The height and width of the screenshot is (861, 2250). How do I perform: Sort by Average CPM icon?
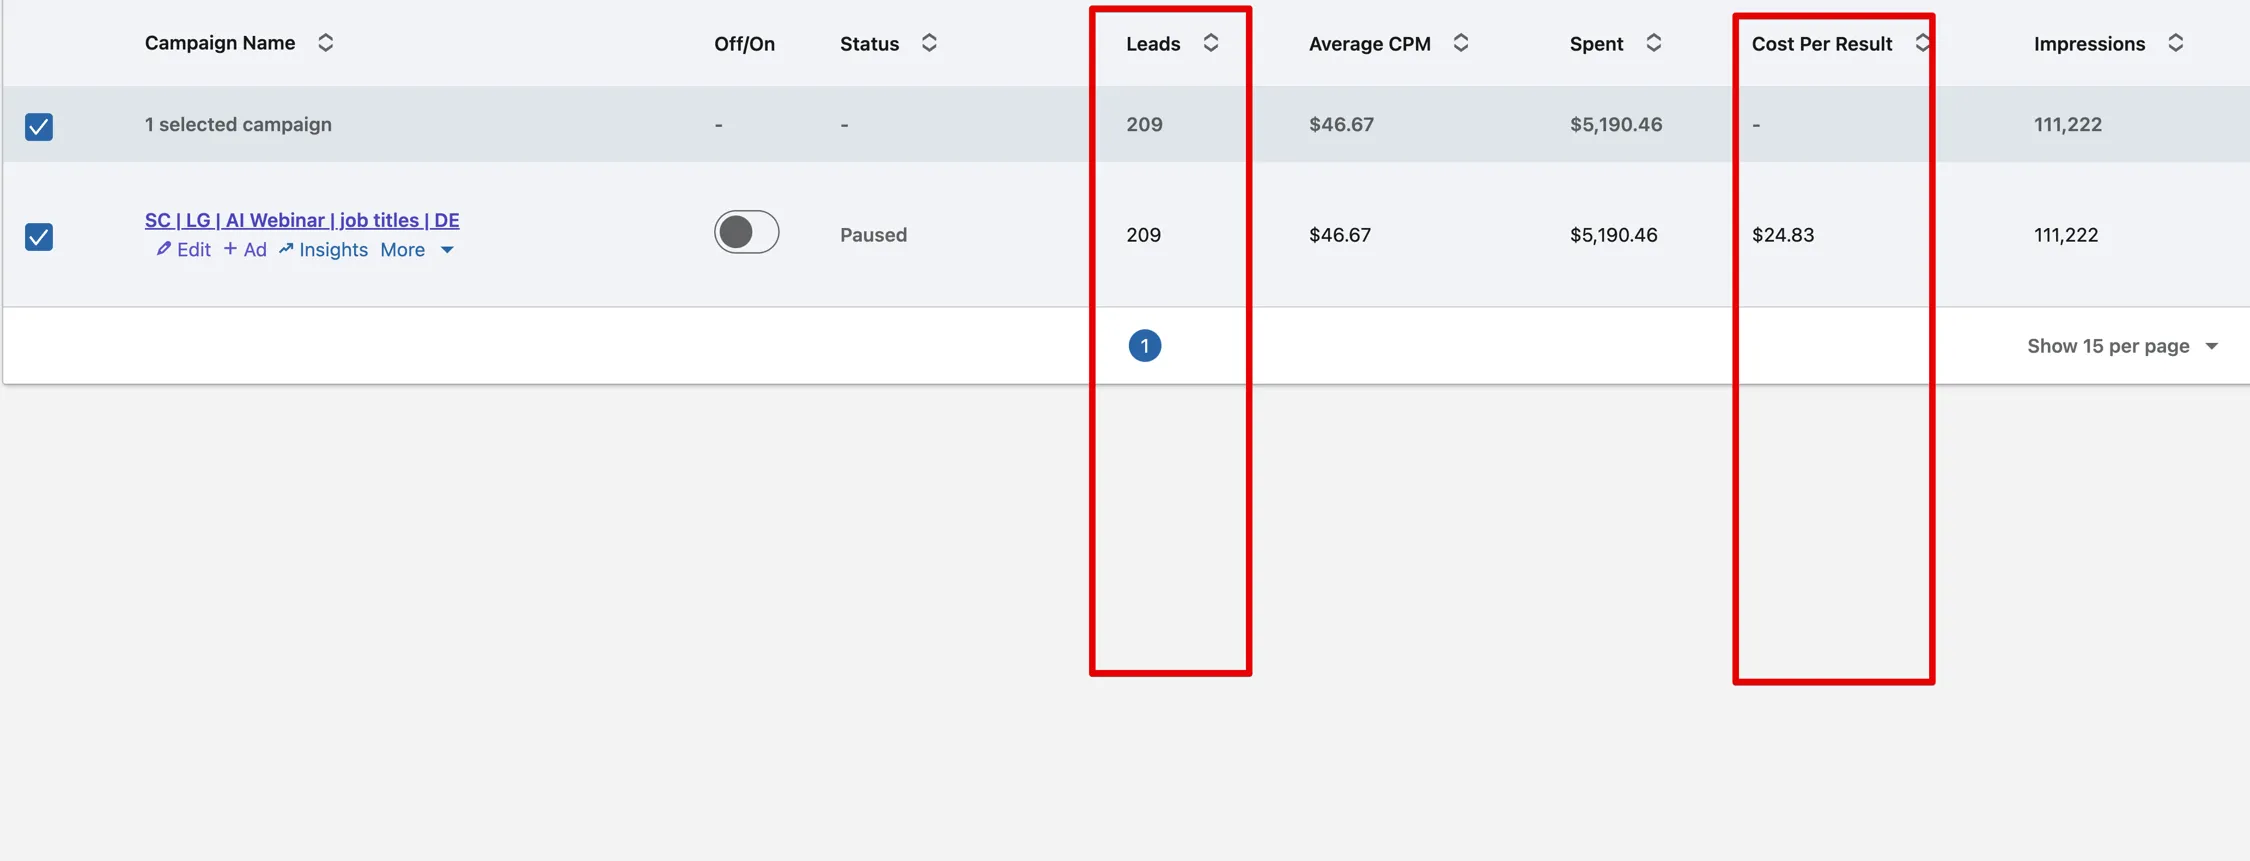pyautogui.click(x=1460, y=43)
